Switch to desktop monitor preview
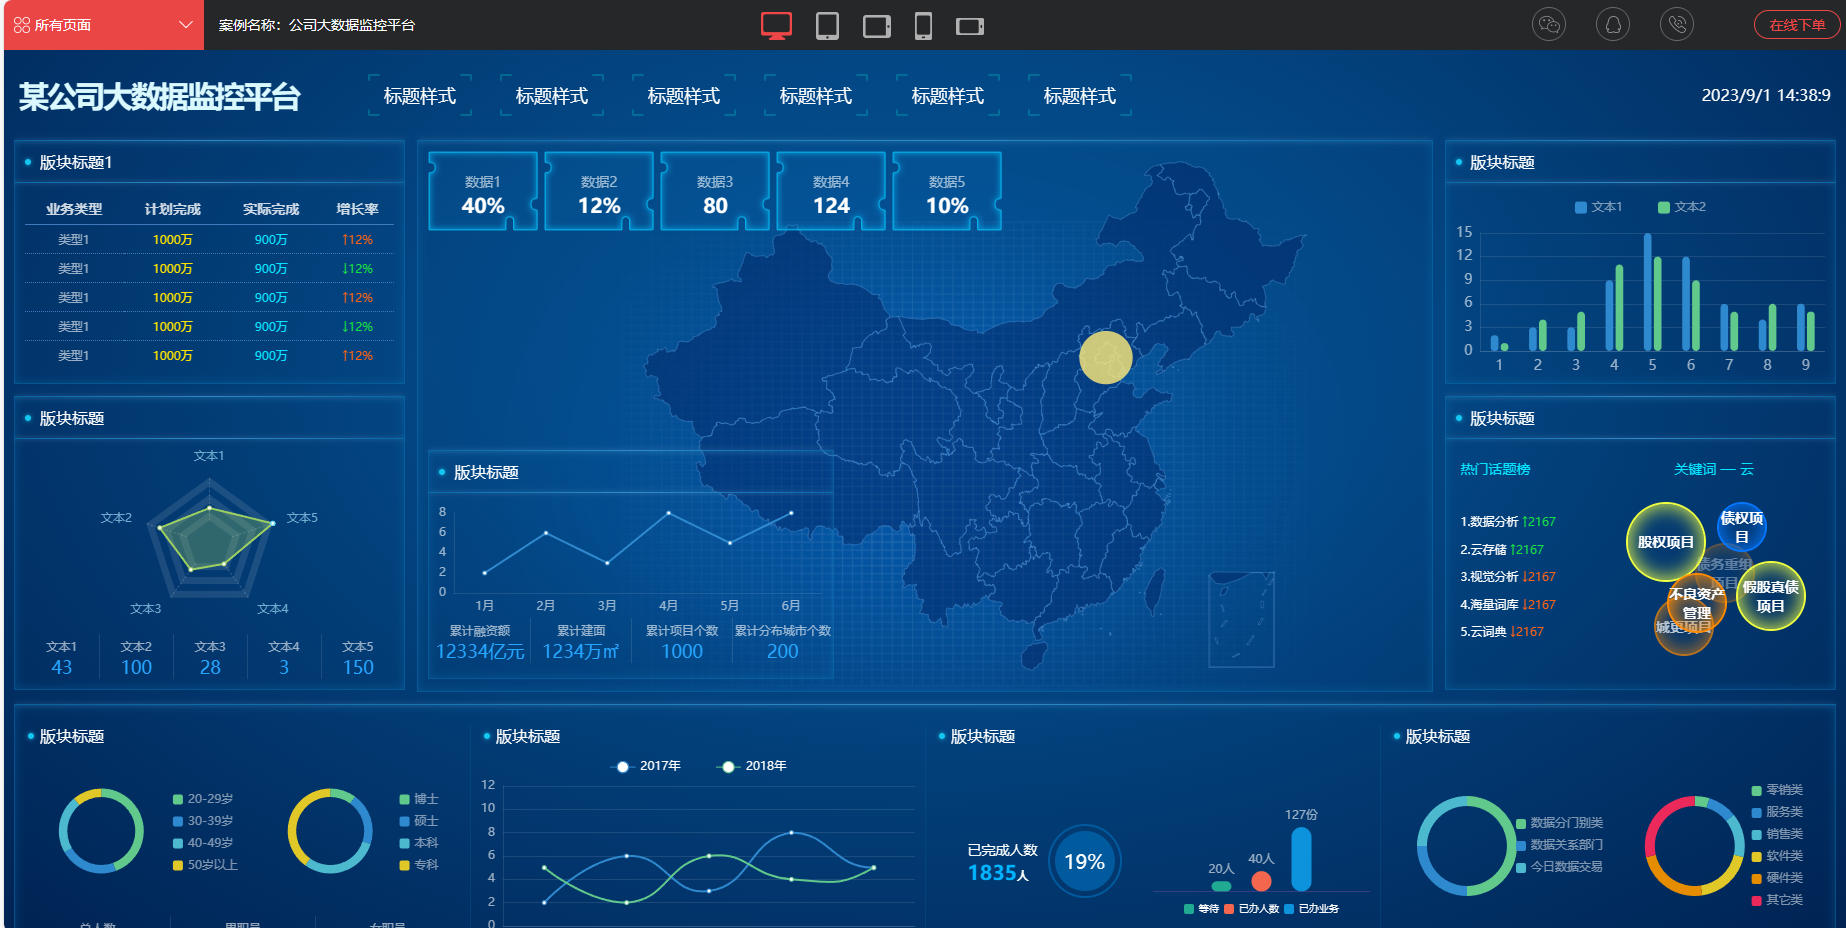This screenshot has width=1846, height=928. 776,25
